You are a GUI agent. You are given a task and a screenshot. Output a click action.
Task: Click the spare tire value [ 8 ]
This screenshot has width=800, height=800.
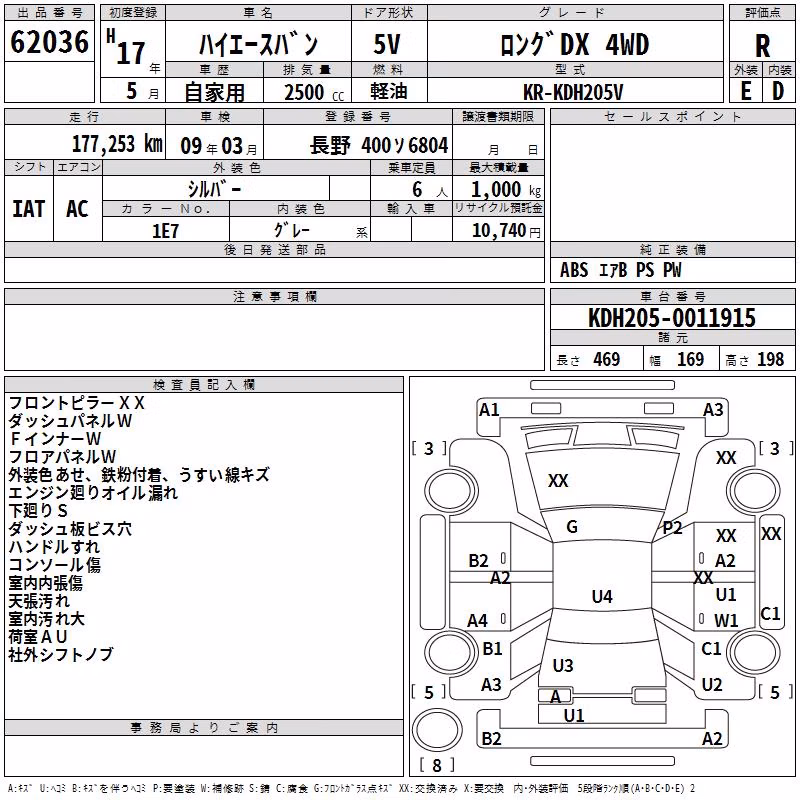tap(437, 765)
